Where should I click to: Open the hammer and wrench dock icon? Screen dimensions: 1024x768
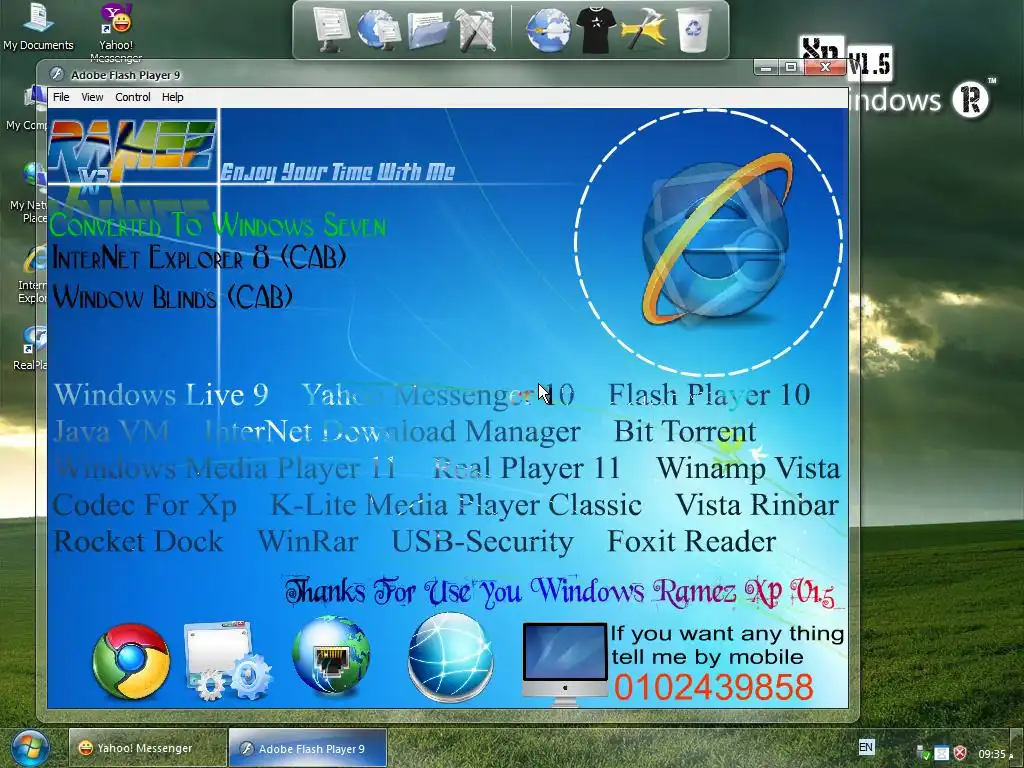click(643, 30)
